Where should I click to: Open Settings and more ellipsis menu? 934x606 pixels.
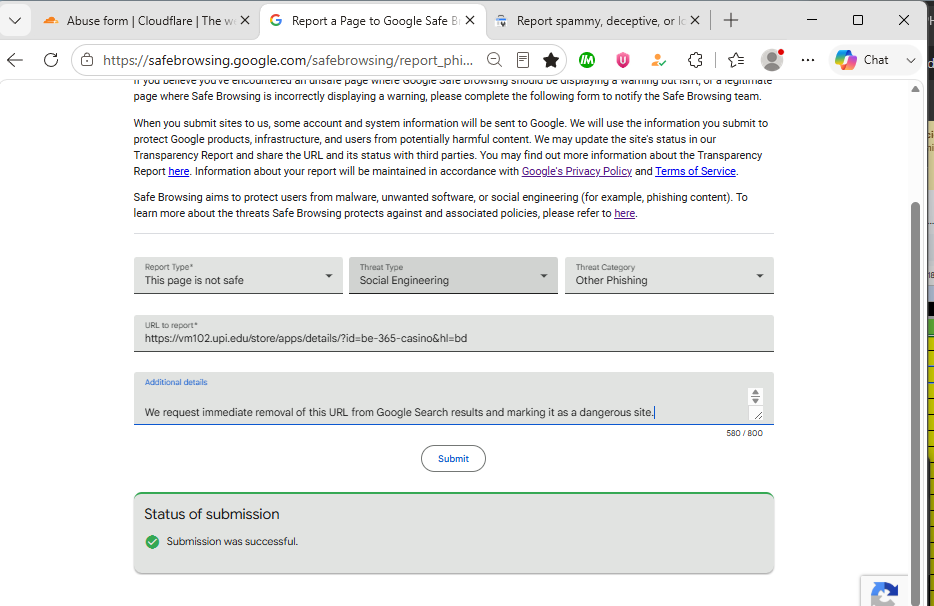click(808, 60)
